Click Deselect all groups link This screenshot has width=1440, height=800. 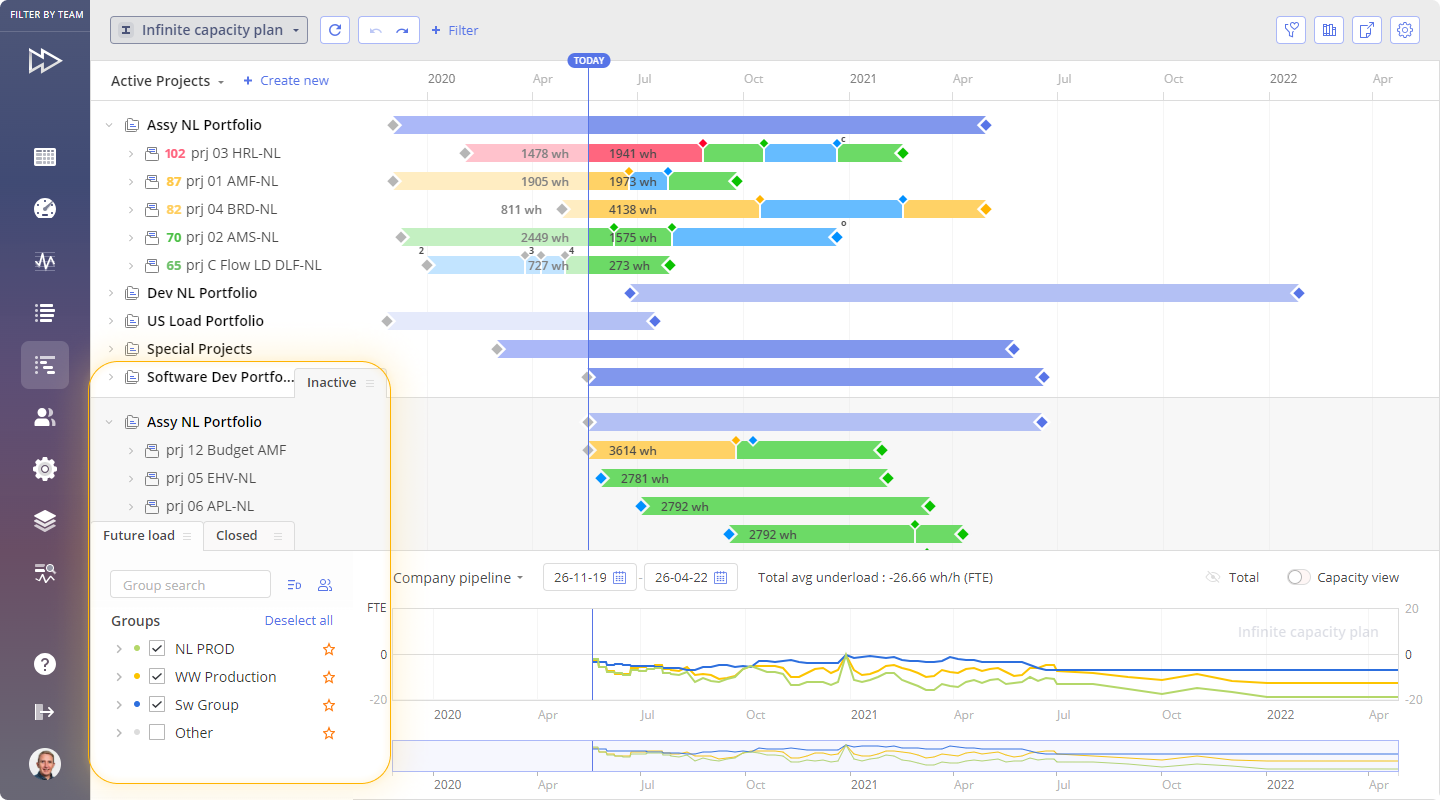[x=298, y=621]
